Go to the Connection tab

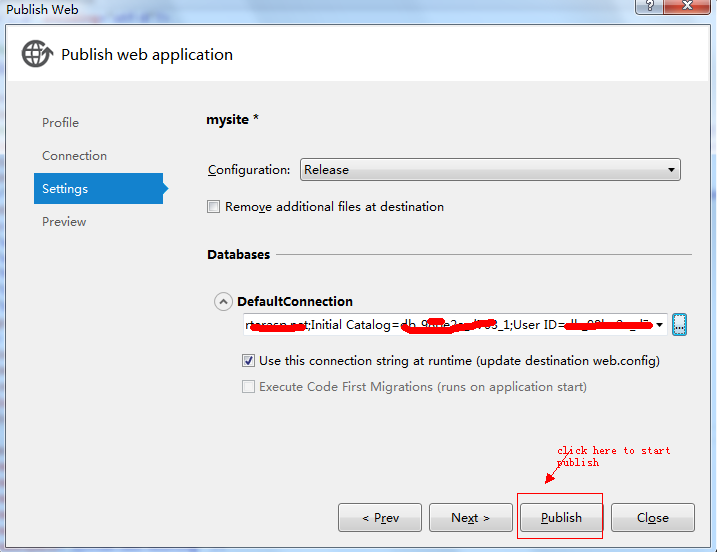(x=74, y=156)
